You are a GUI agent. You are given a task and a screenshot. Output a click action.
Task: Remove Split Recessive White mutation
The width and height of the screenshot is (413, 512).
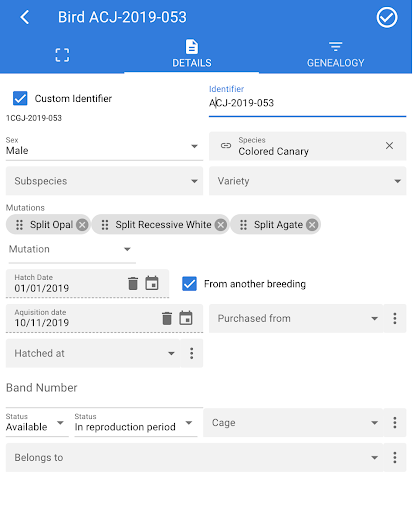(x=221, y=225)
